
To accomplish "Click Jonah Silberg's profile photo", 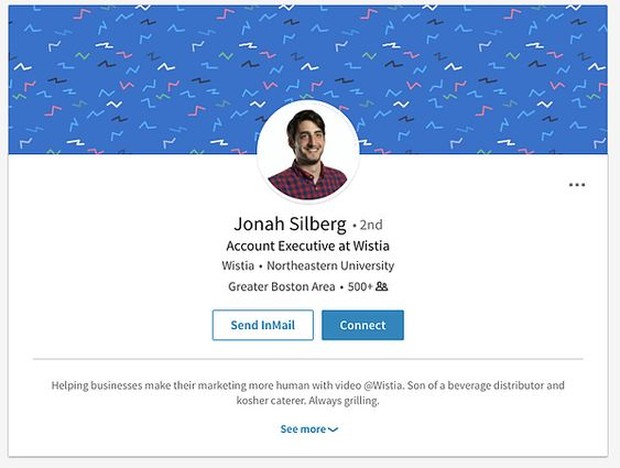I will pos(308,152).
